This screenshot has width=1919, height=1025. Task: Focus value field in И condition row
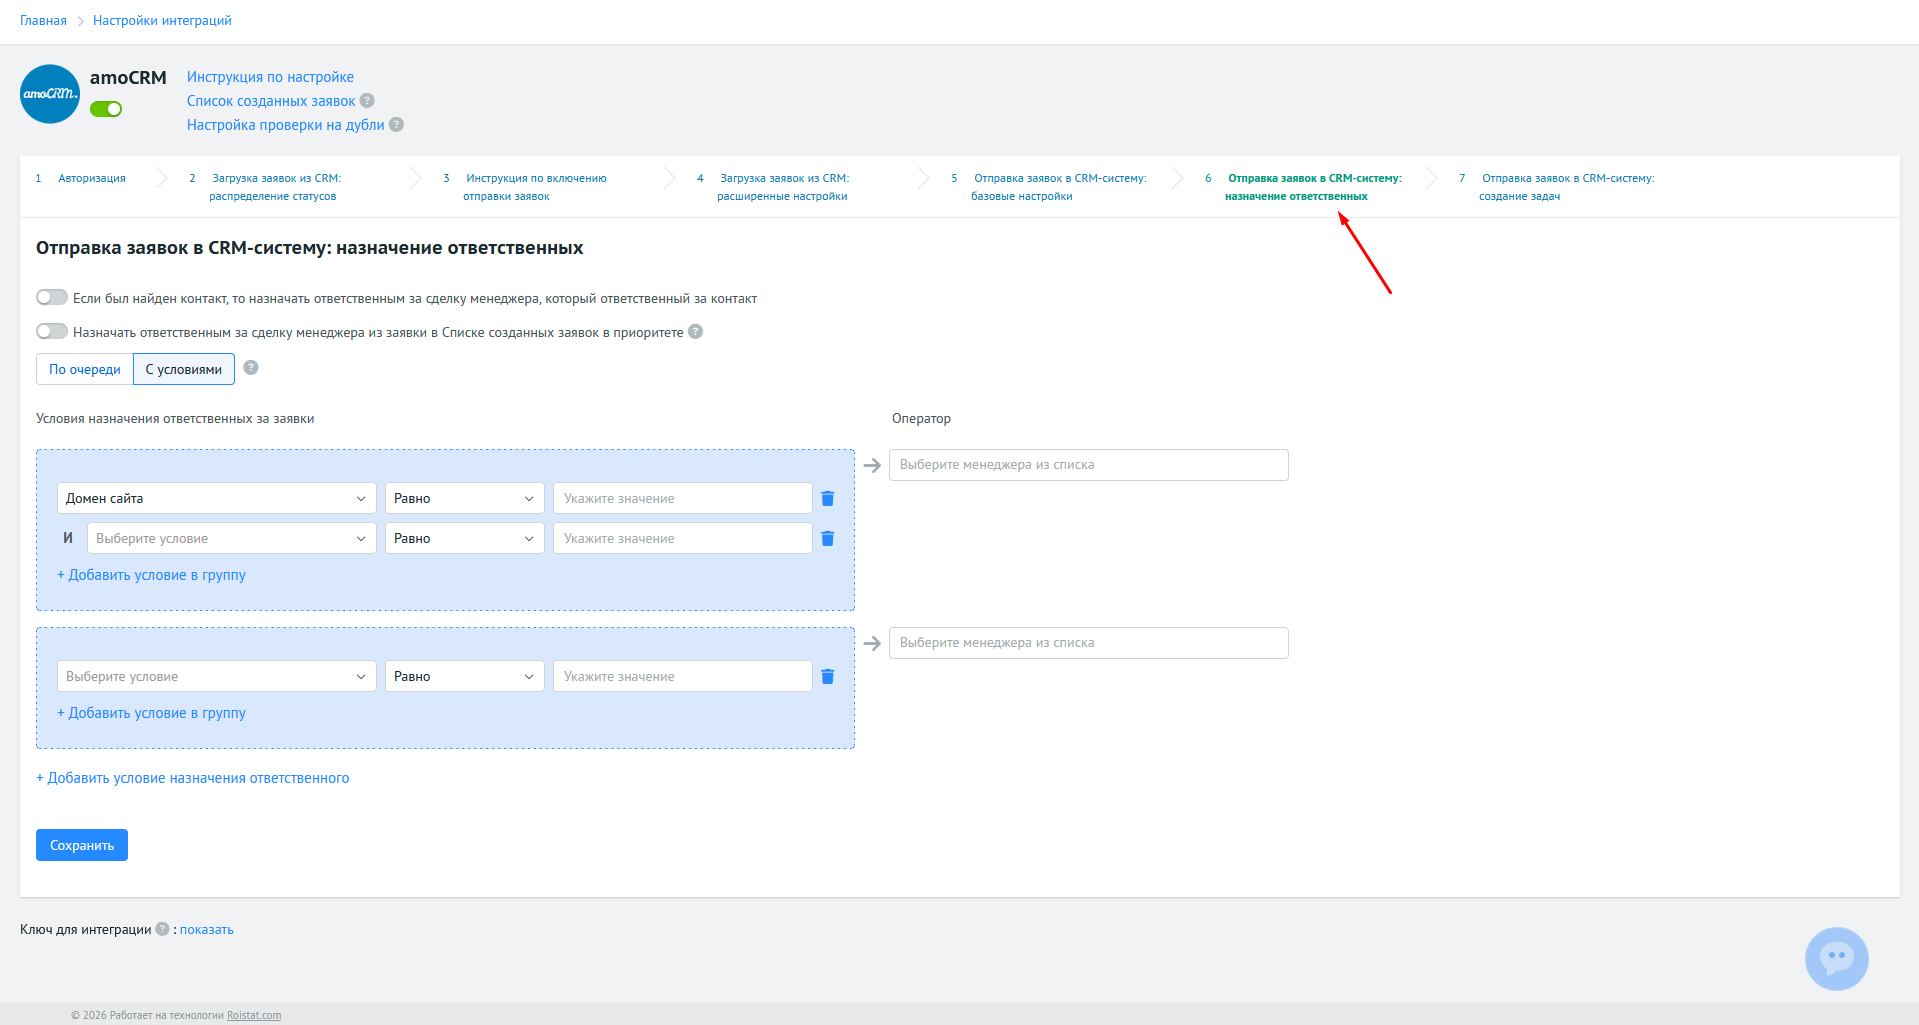[x=683, y=538]
